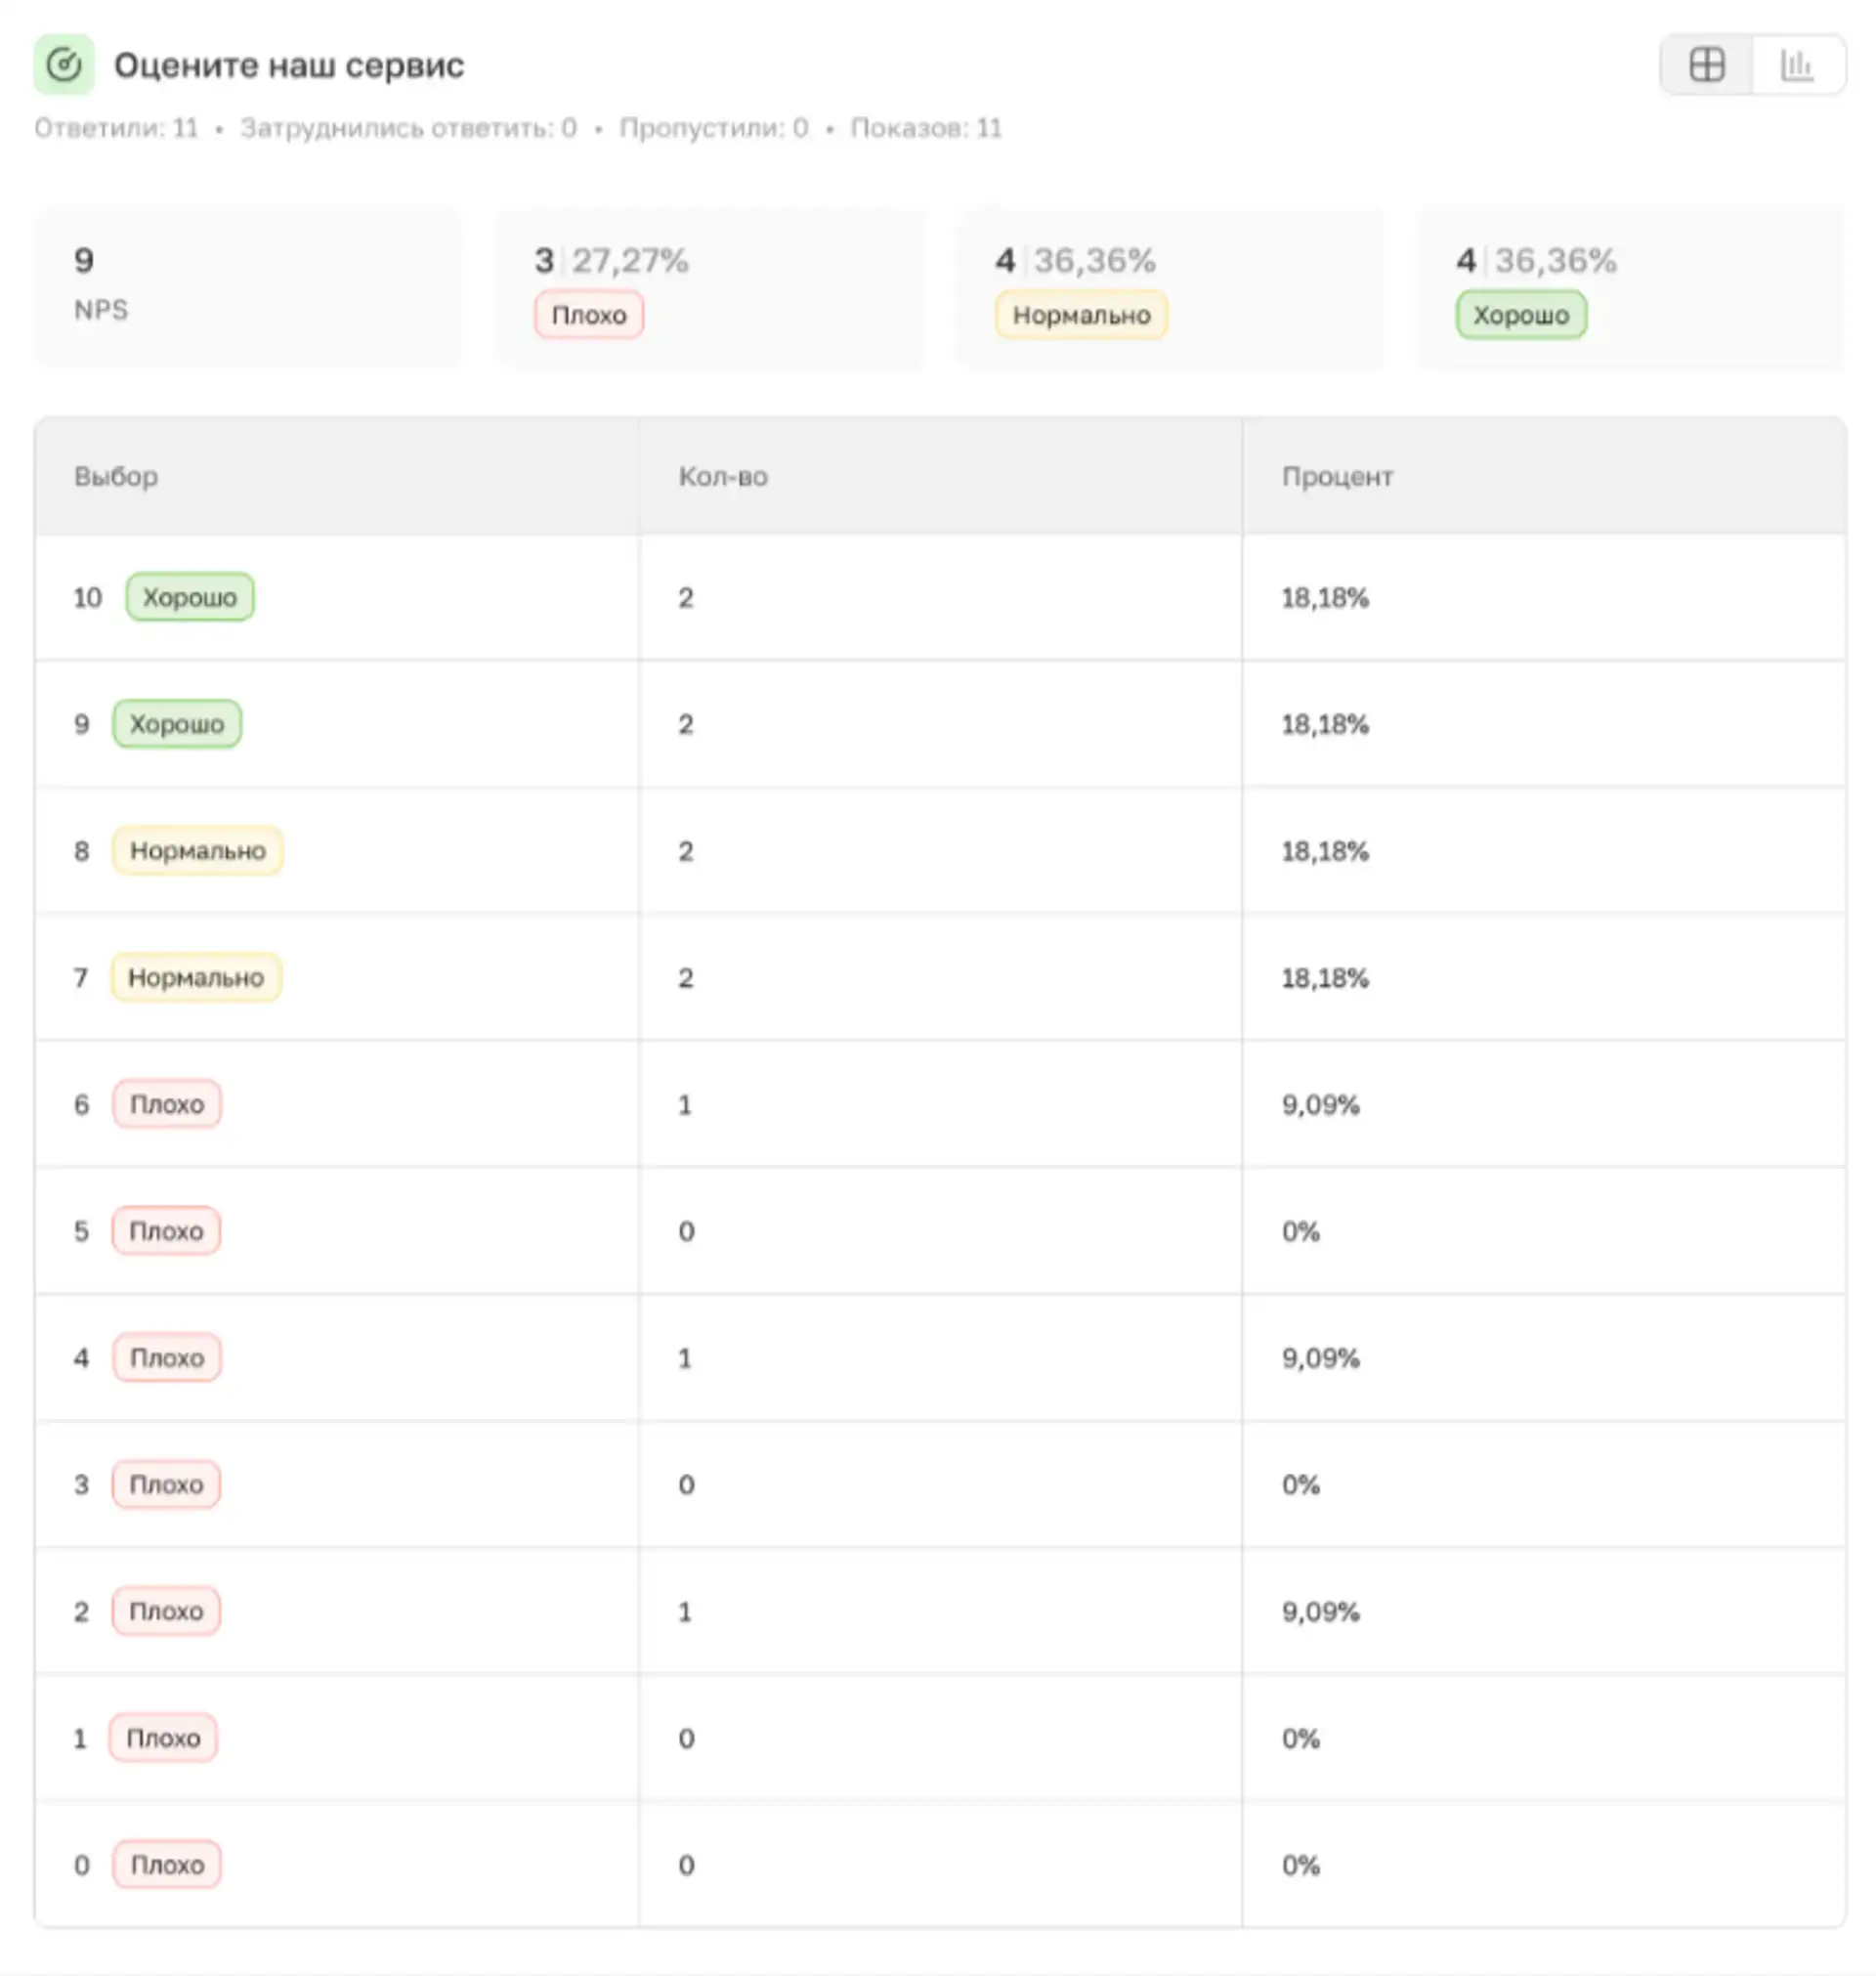The width and height of the screenshot is (1876, 1976).
Task: Switch to the bar chart view
Action: coord(1796,65)
